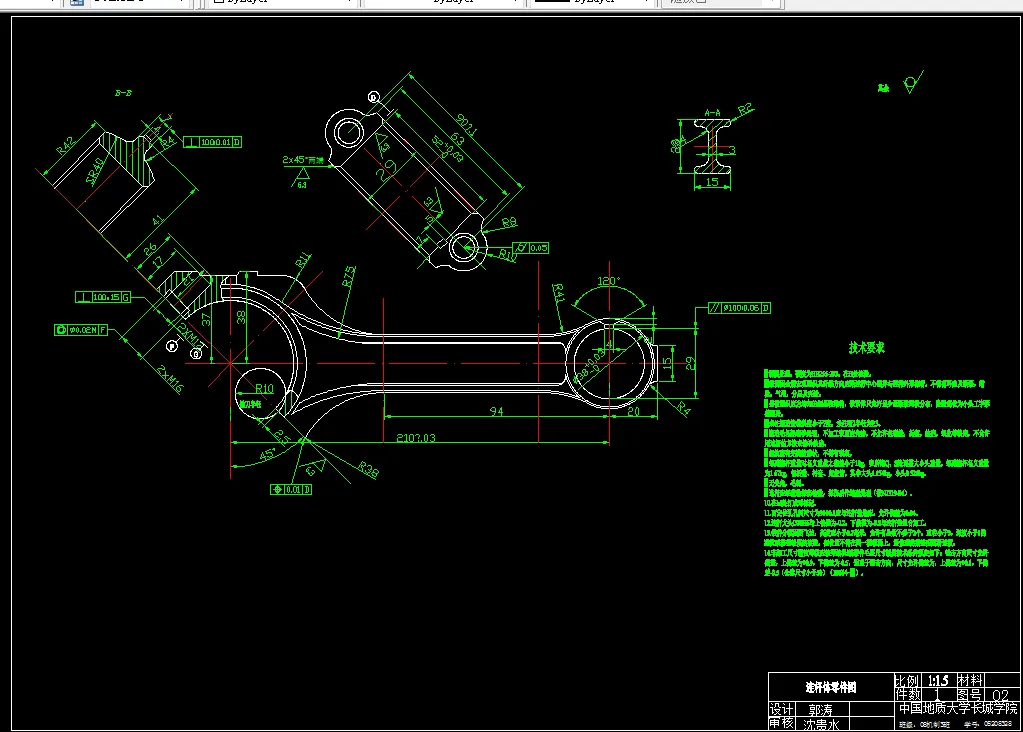
Task: Click the R10 label inside bolt hole circle
Action: [x=264, y=389]
